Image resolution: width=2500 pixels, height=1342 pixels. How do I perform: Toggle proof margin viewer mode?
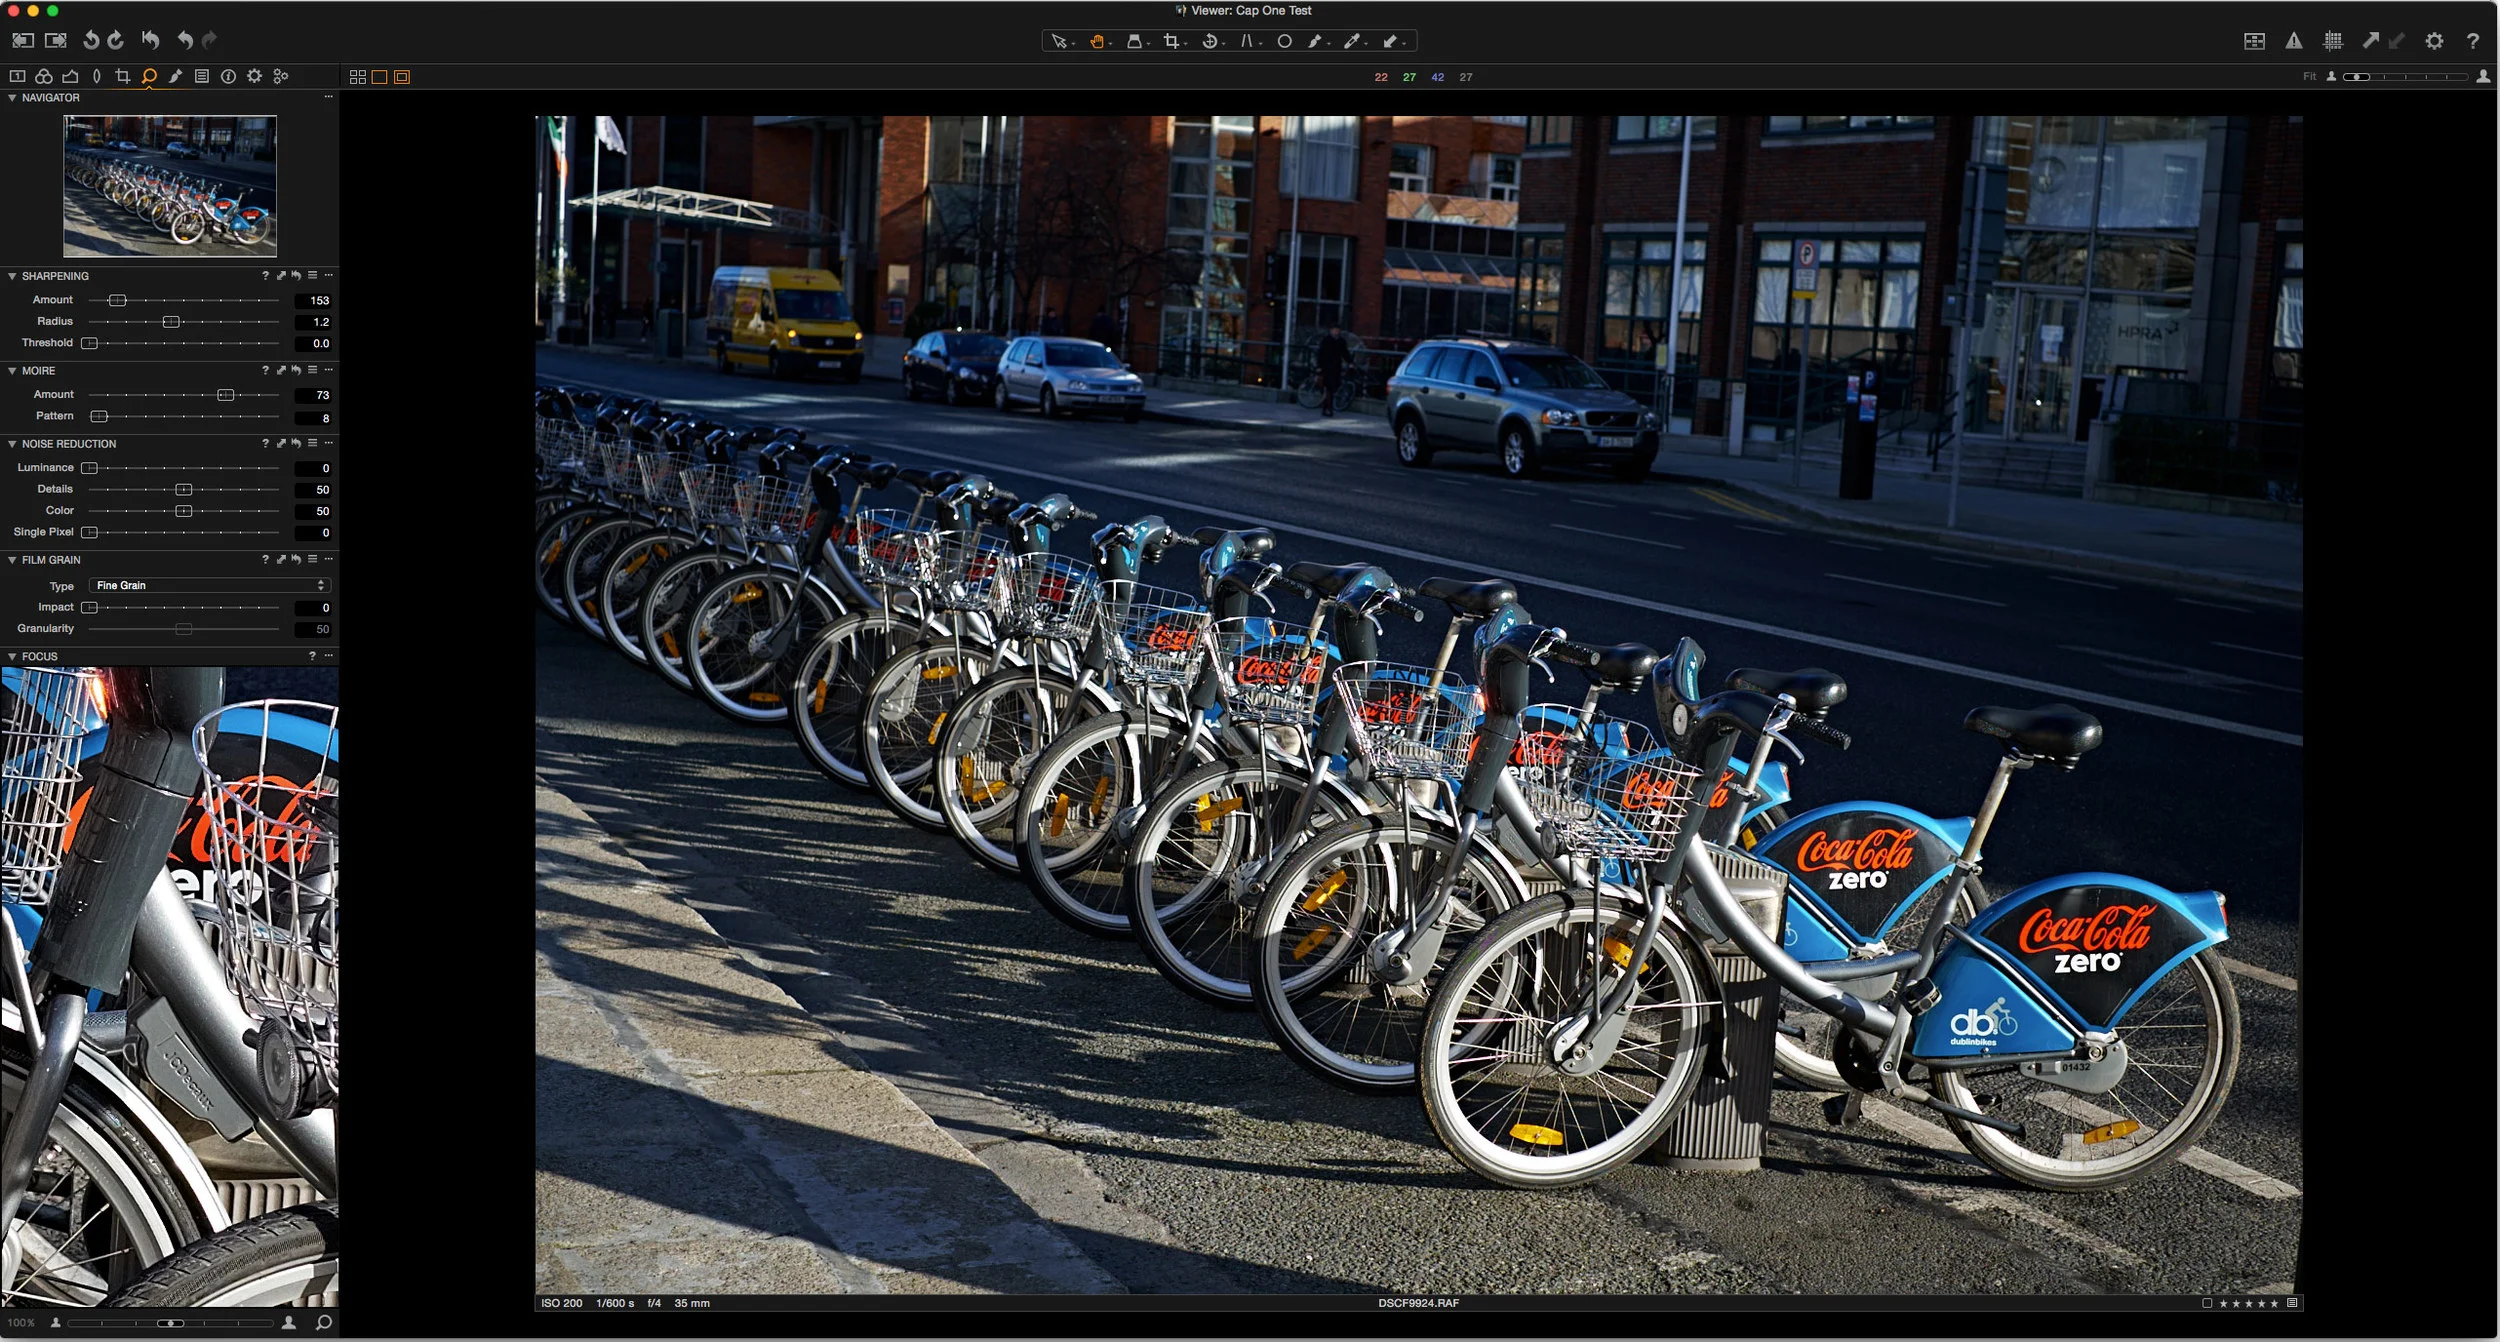click(x=402, y=77)
